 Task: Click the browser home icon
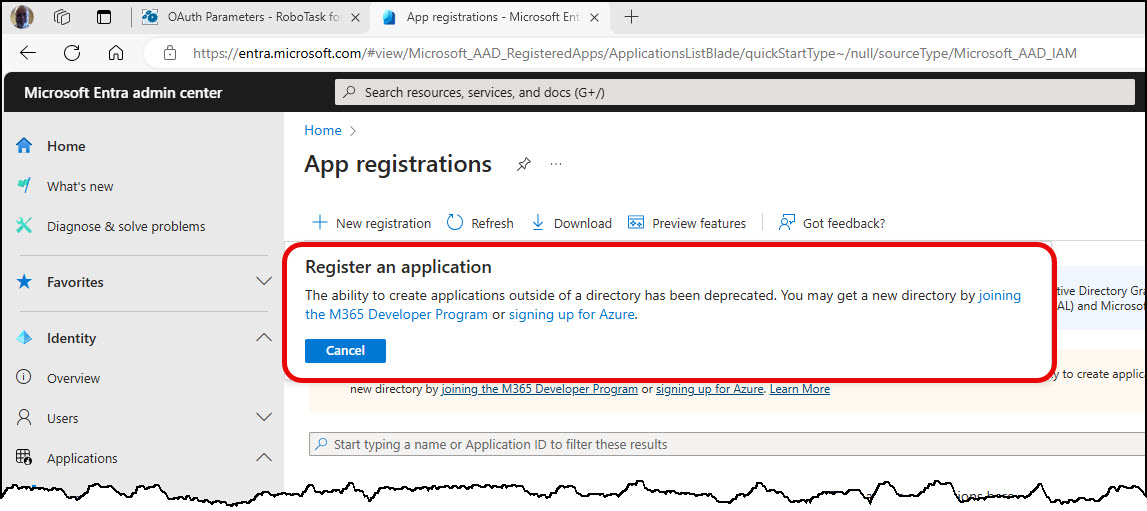[x=116, y=53]
